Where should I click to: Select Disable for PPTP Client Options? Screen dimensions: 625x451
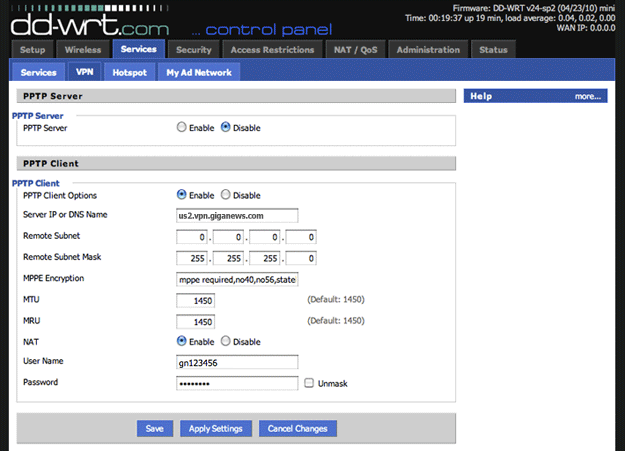(x=226, y=195)
